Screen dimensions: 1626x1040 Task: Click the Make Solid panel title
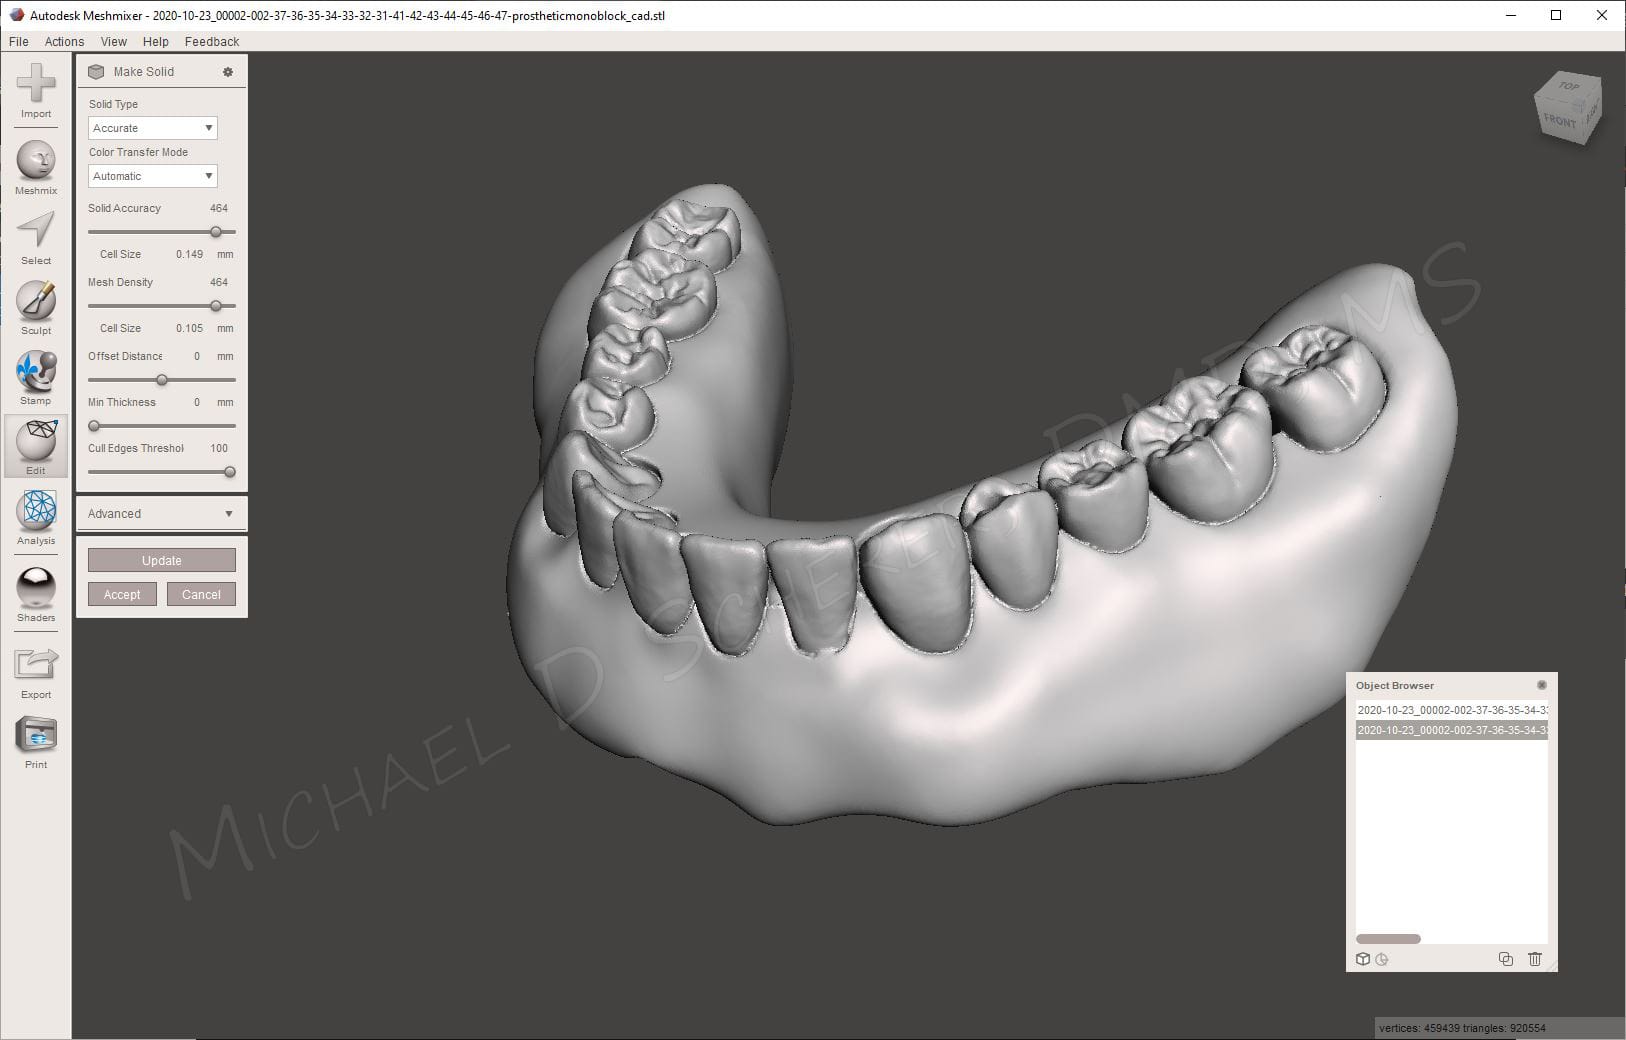[x=144, y=72]
